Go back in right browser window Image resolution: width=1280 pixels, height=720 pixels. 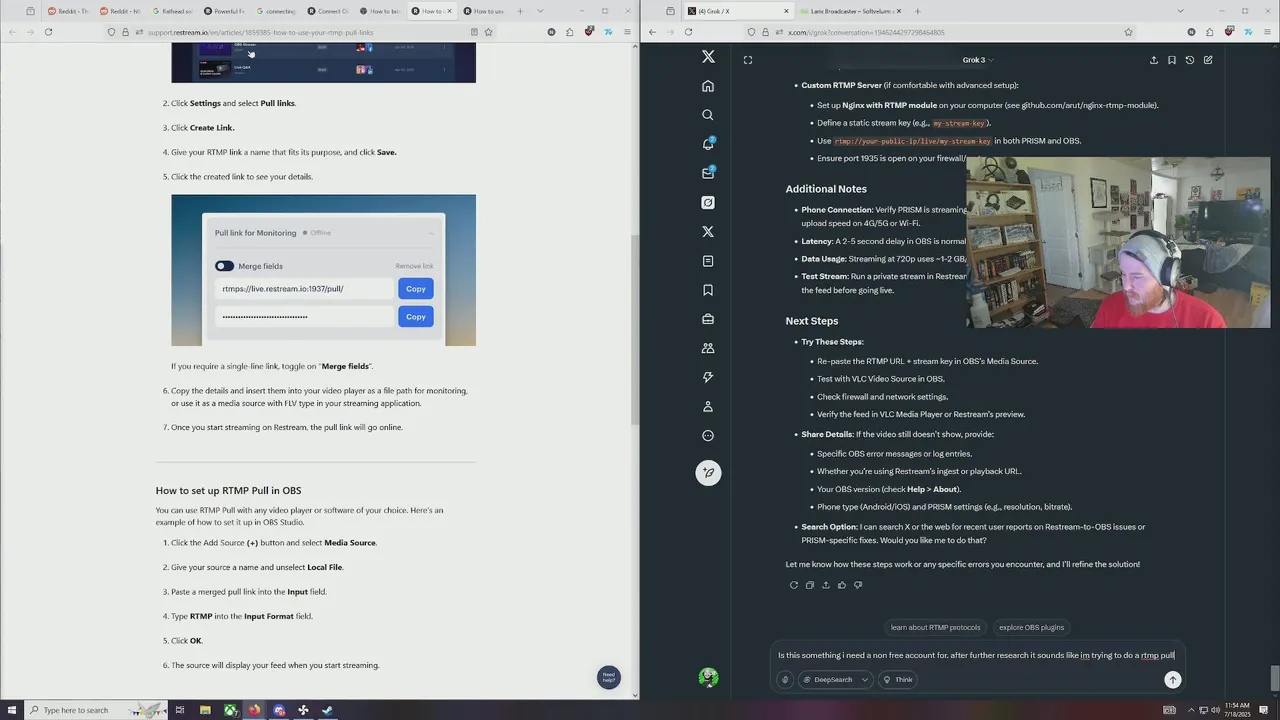coord(652,32)
